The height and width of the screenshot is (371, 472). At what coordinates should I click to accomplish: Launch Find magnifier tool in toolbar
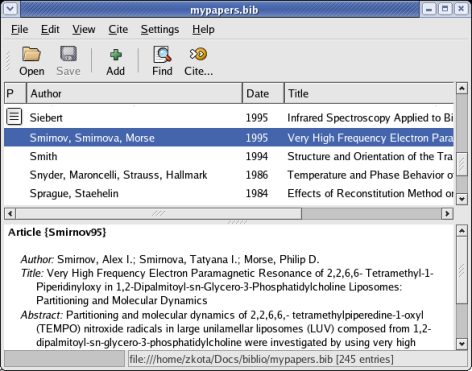[162, 54]
